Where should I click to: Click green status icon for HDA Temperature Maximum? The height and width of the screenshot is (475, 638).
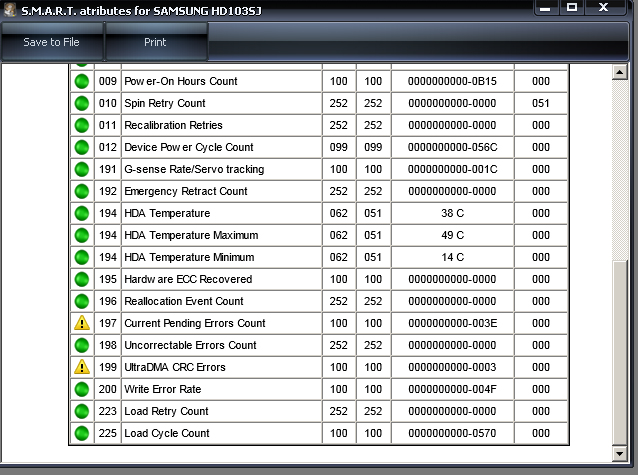pos(82,235)
